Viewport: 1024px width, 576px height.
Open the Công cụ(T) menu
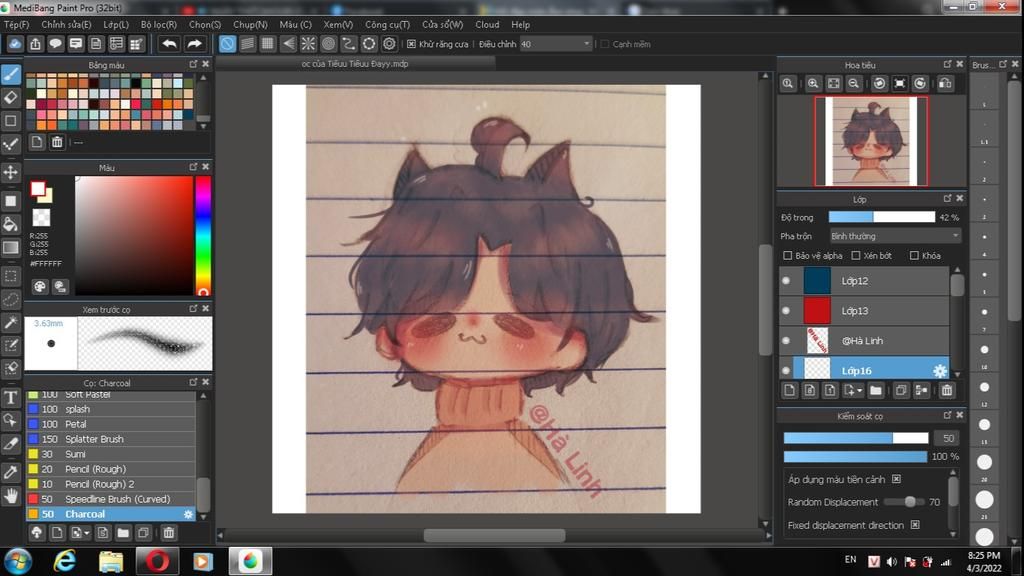coord(387,24)
